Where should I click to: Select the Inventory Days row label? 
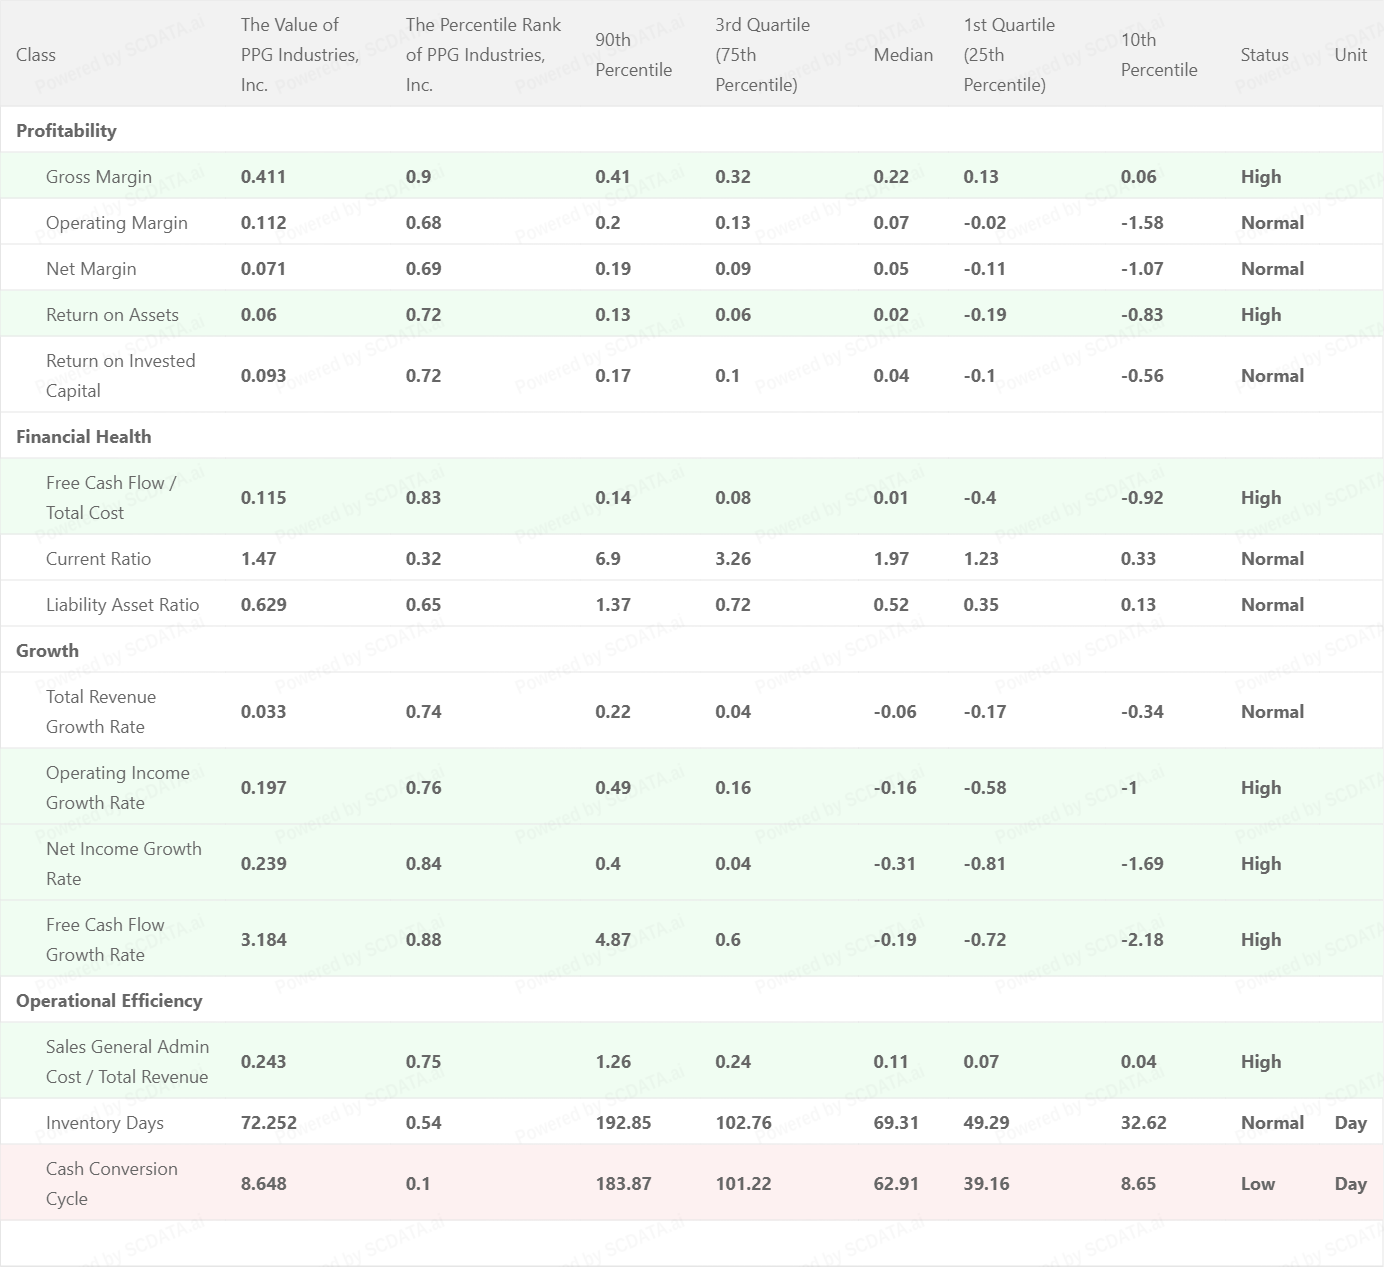104,1123
